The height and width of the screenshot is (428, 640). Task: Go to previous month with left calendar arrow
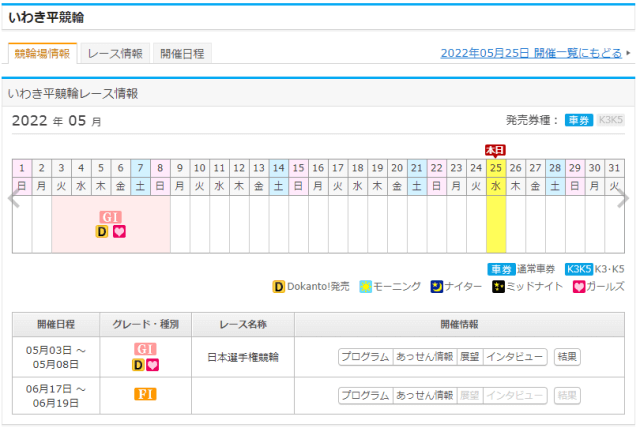tap(13, 199)
